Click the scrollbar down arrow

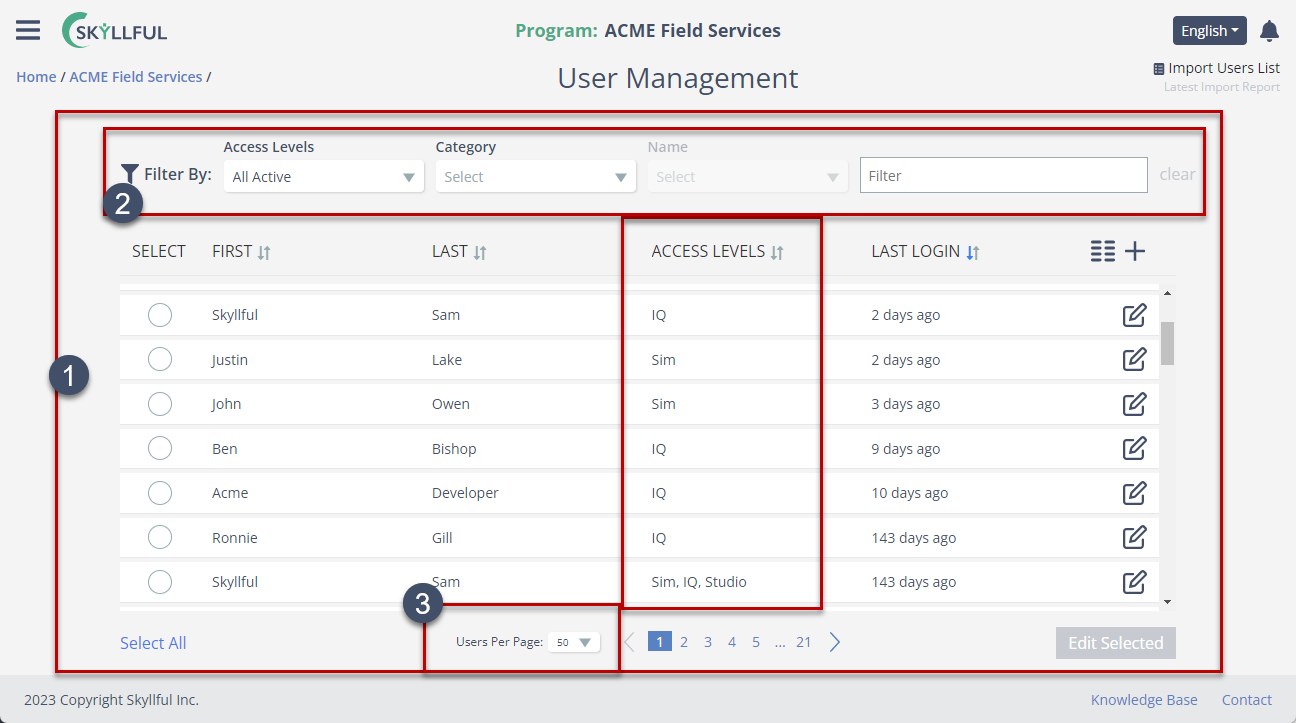click(1167, 602)
